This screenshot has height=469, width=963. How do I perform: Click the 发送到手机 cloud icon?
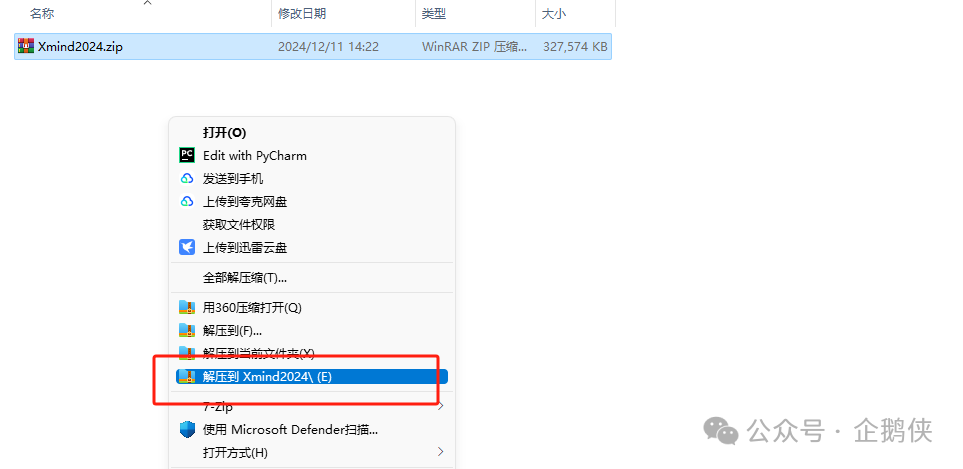[x=186, y=178]
